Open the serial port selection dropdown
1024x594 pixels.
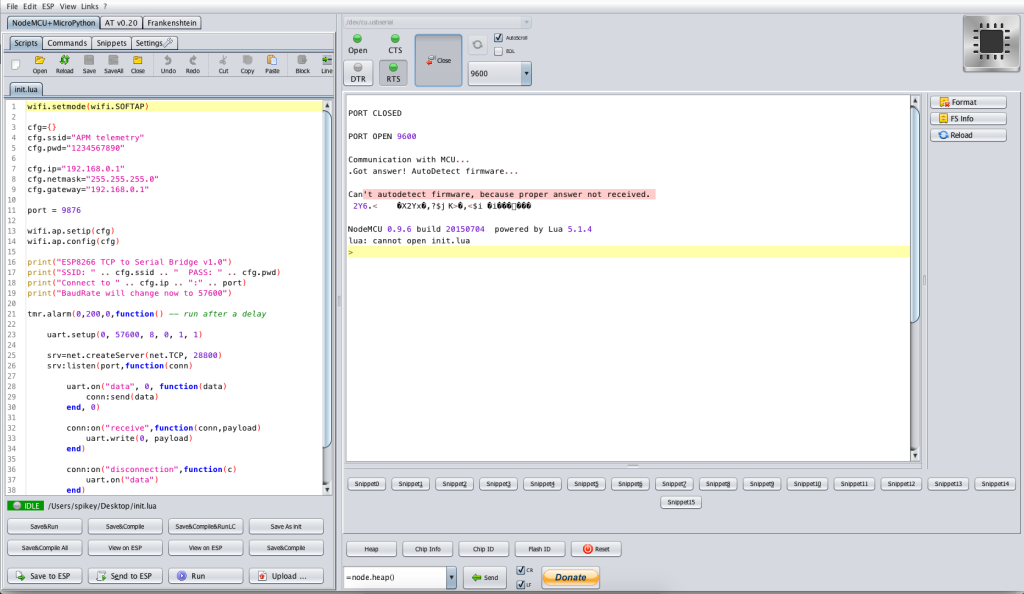[x=526, y=22]
